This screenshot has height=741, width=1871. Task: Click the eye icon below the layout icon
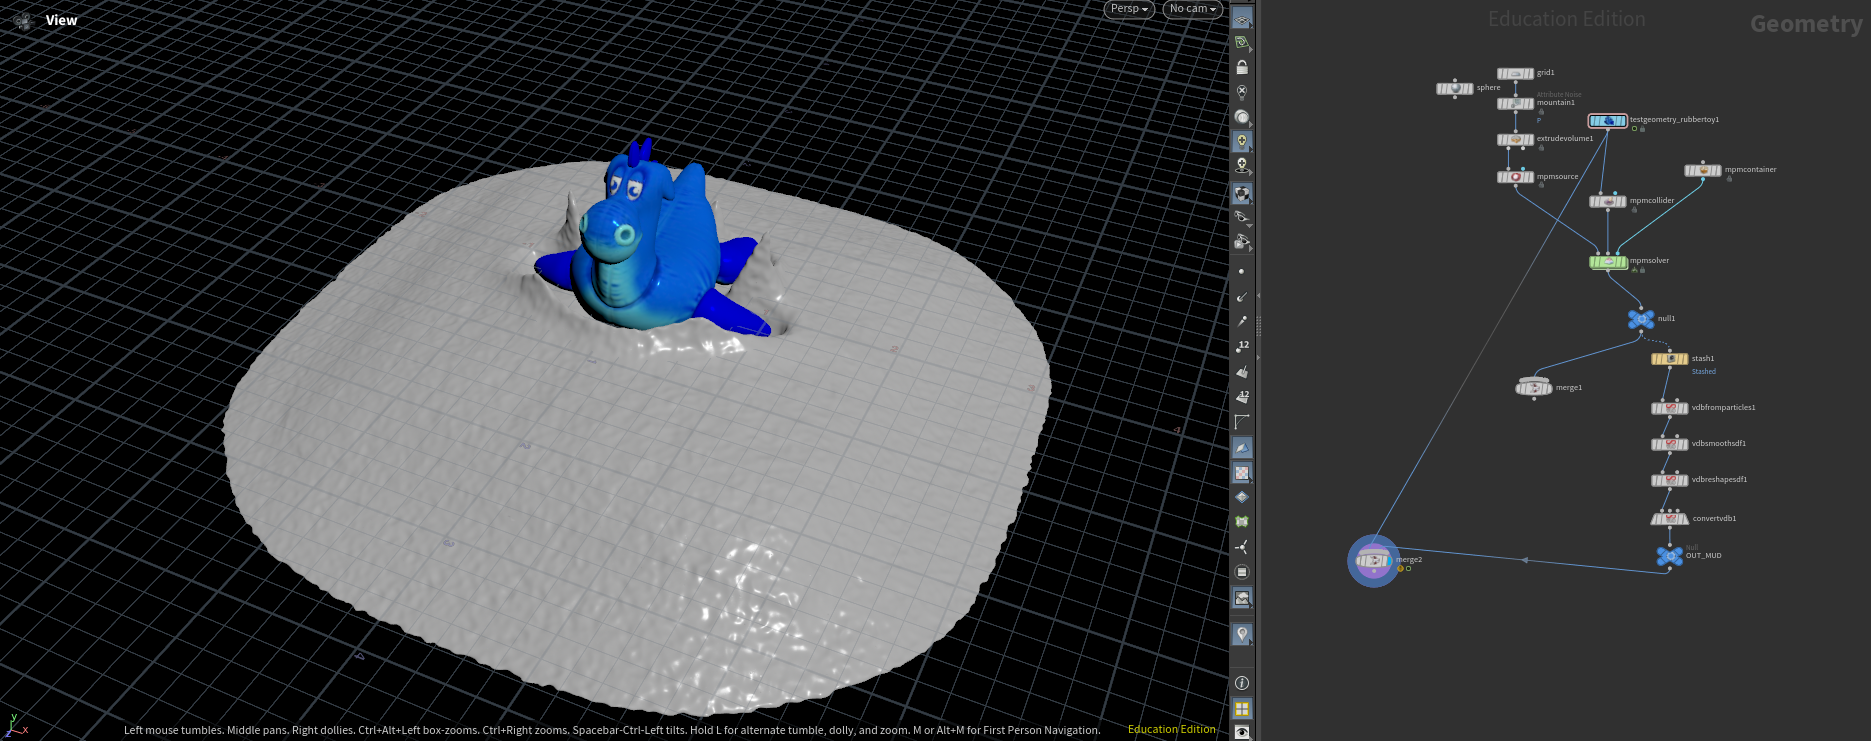1242,732
